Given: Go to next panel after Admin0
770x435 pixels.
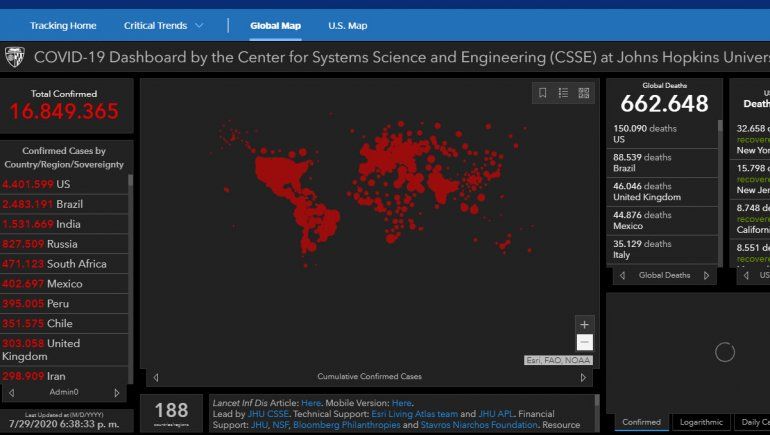Looking at the screenshot, I should (x=117, y=393).
